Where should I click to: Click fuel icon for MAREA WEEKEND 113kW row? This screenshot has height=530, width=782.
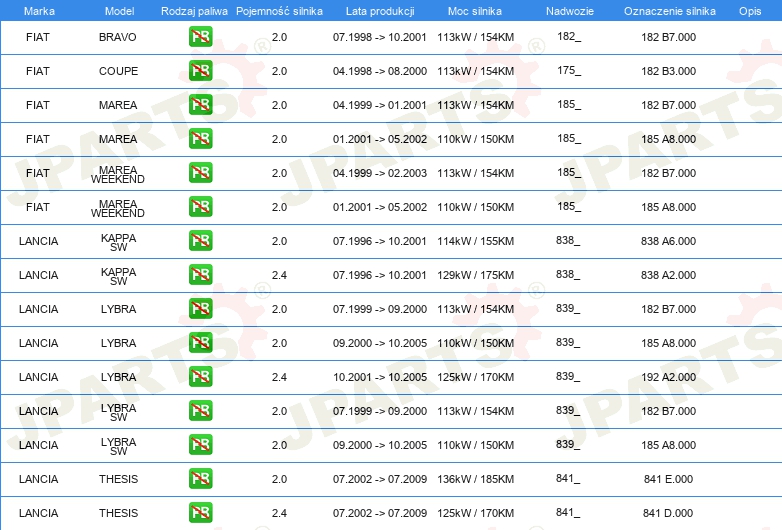[x=200, y=172]
